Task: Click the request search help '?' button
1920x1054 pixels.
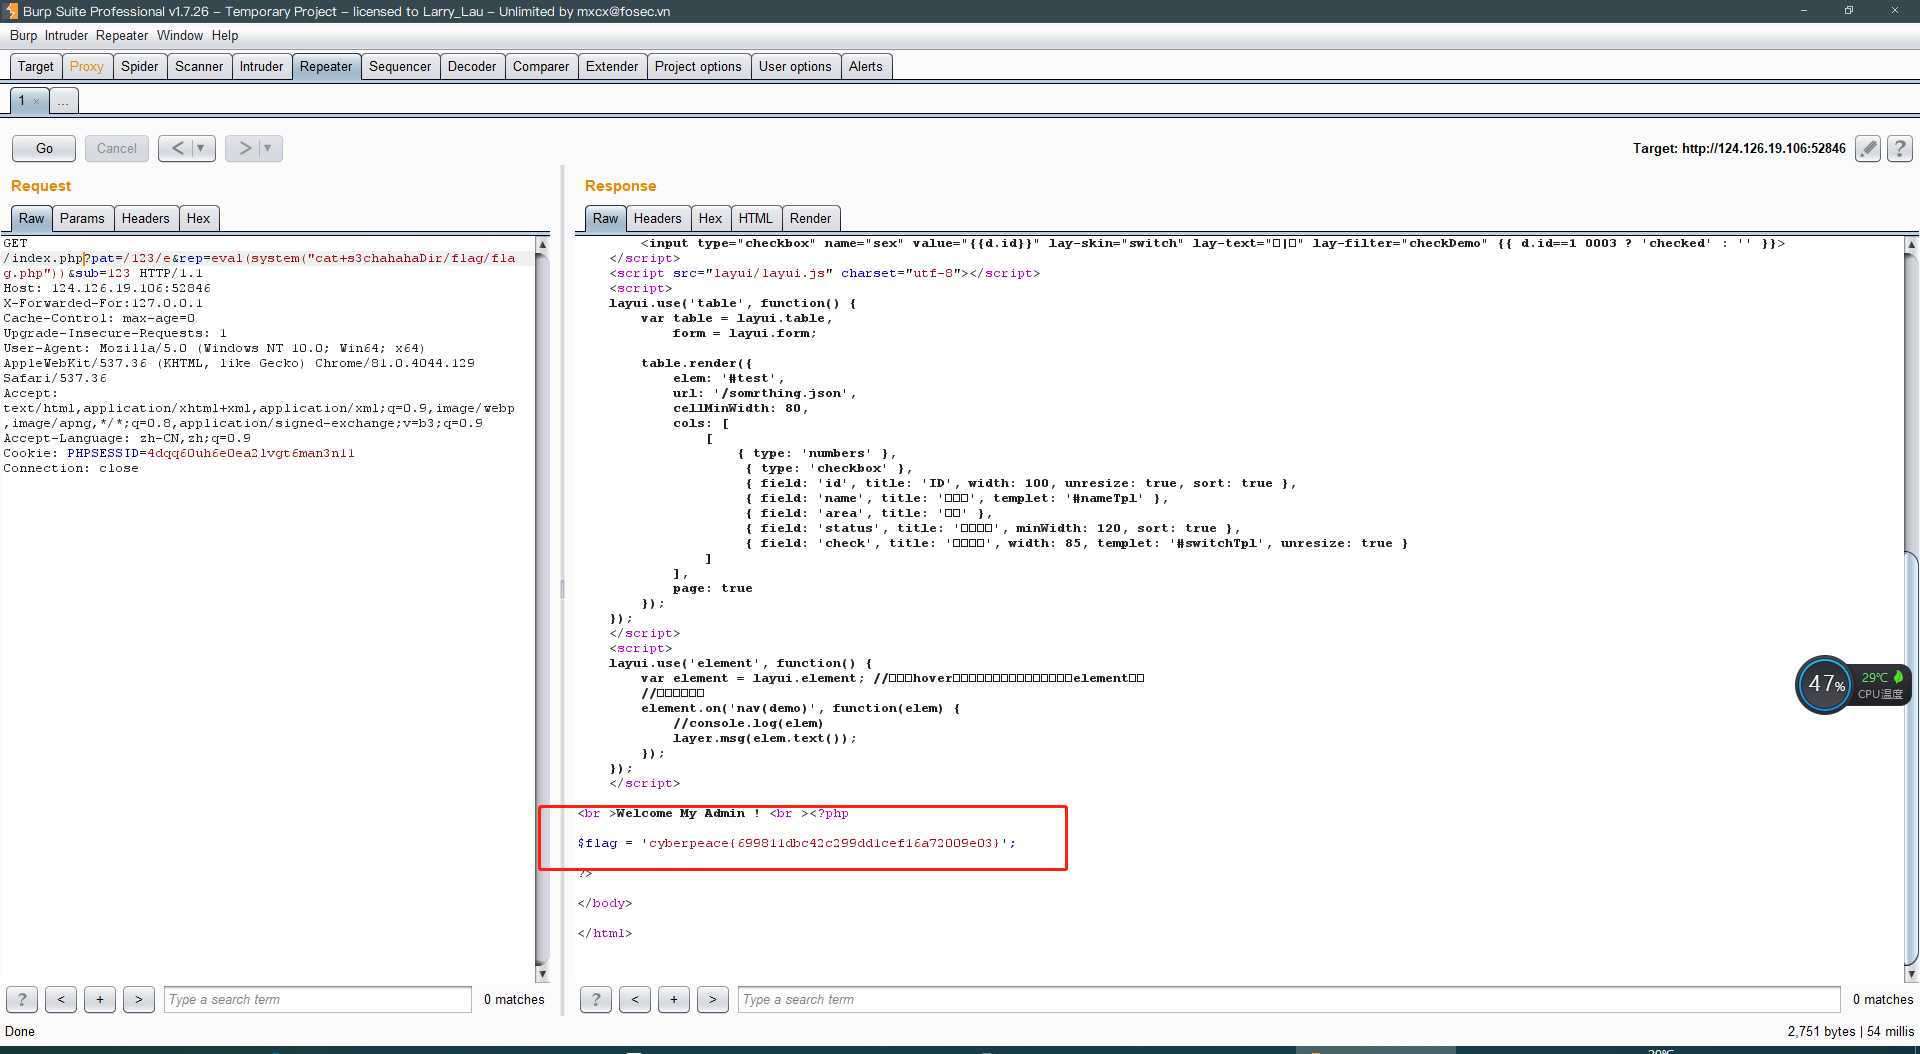Action: (x=22, y=999)
